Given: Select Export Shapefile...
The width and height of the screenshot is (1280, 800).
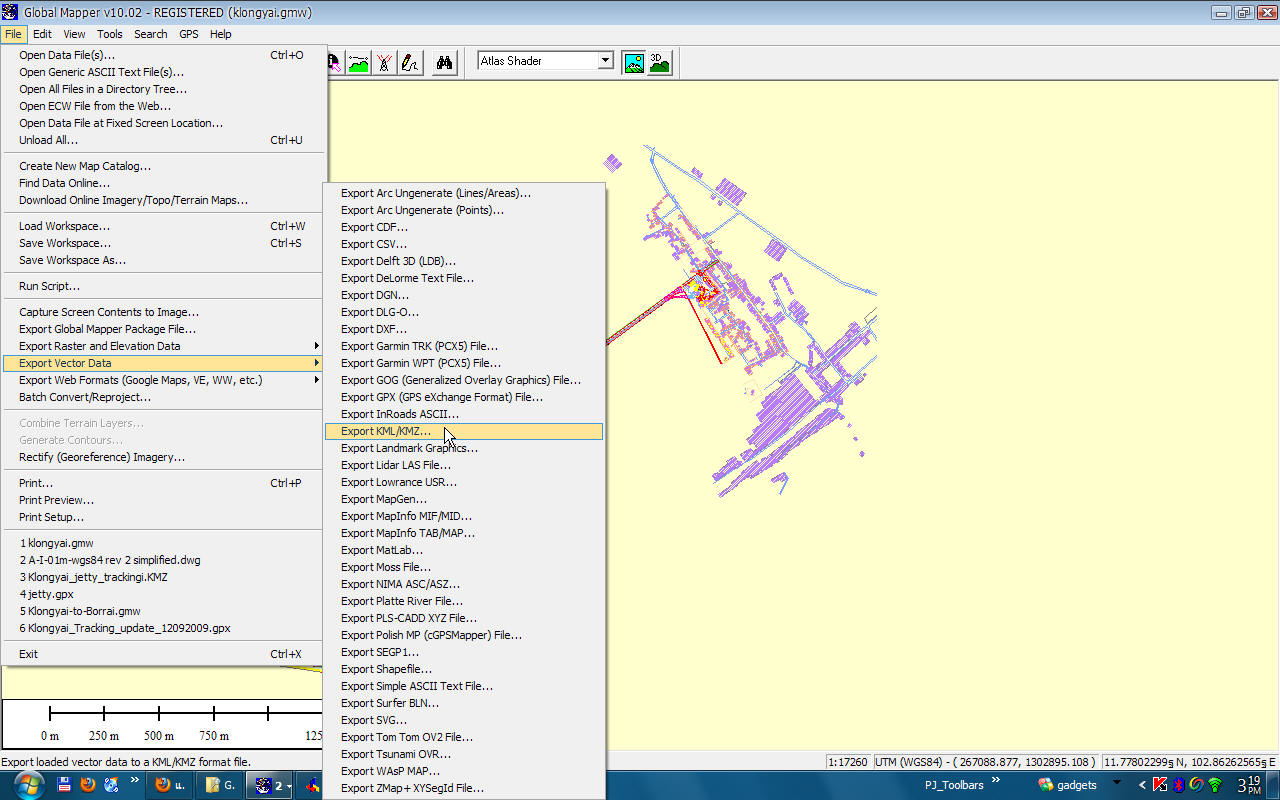Looking at the screenshot, I should [x=464, y=669].
